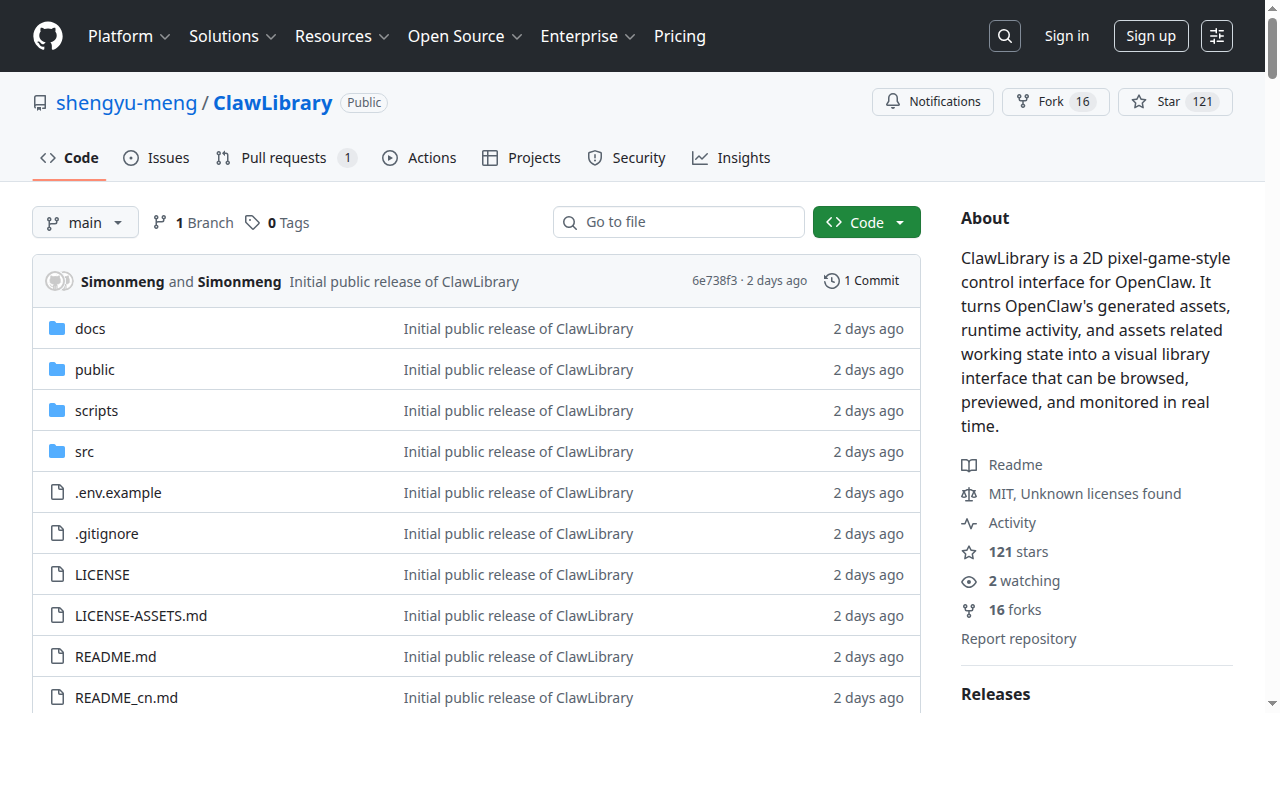The image size is (1280, 800).
Task: Click the search magnifier icon in header
Action: [1005, 36]
